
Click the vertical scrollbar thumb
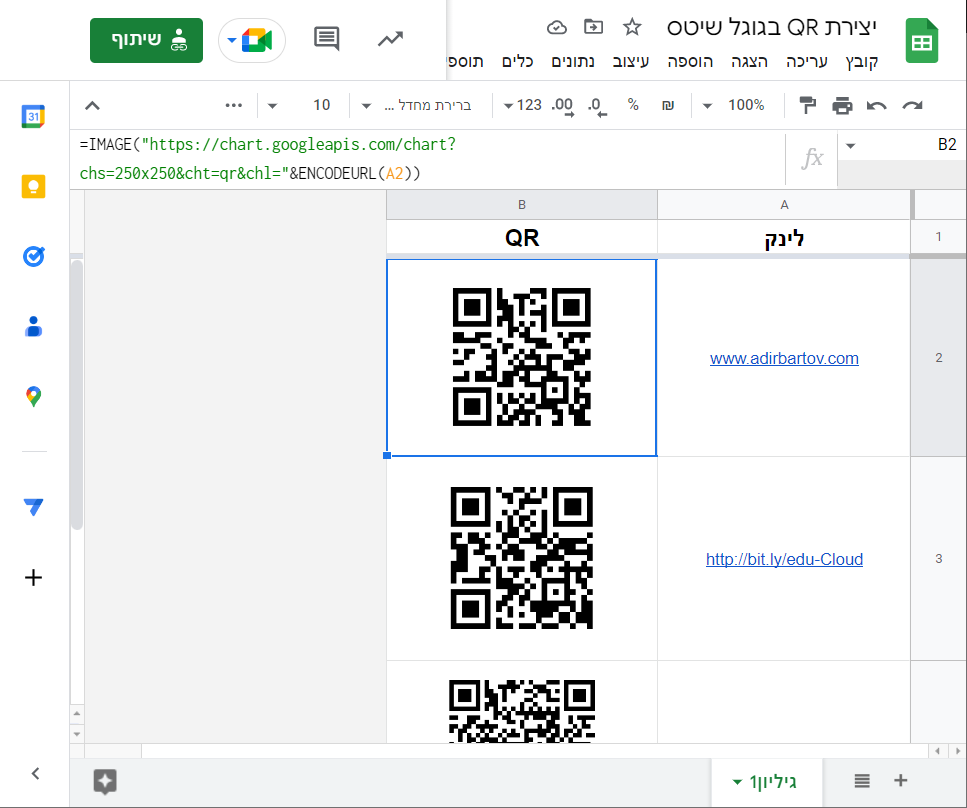click(x=76, y=395)
